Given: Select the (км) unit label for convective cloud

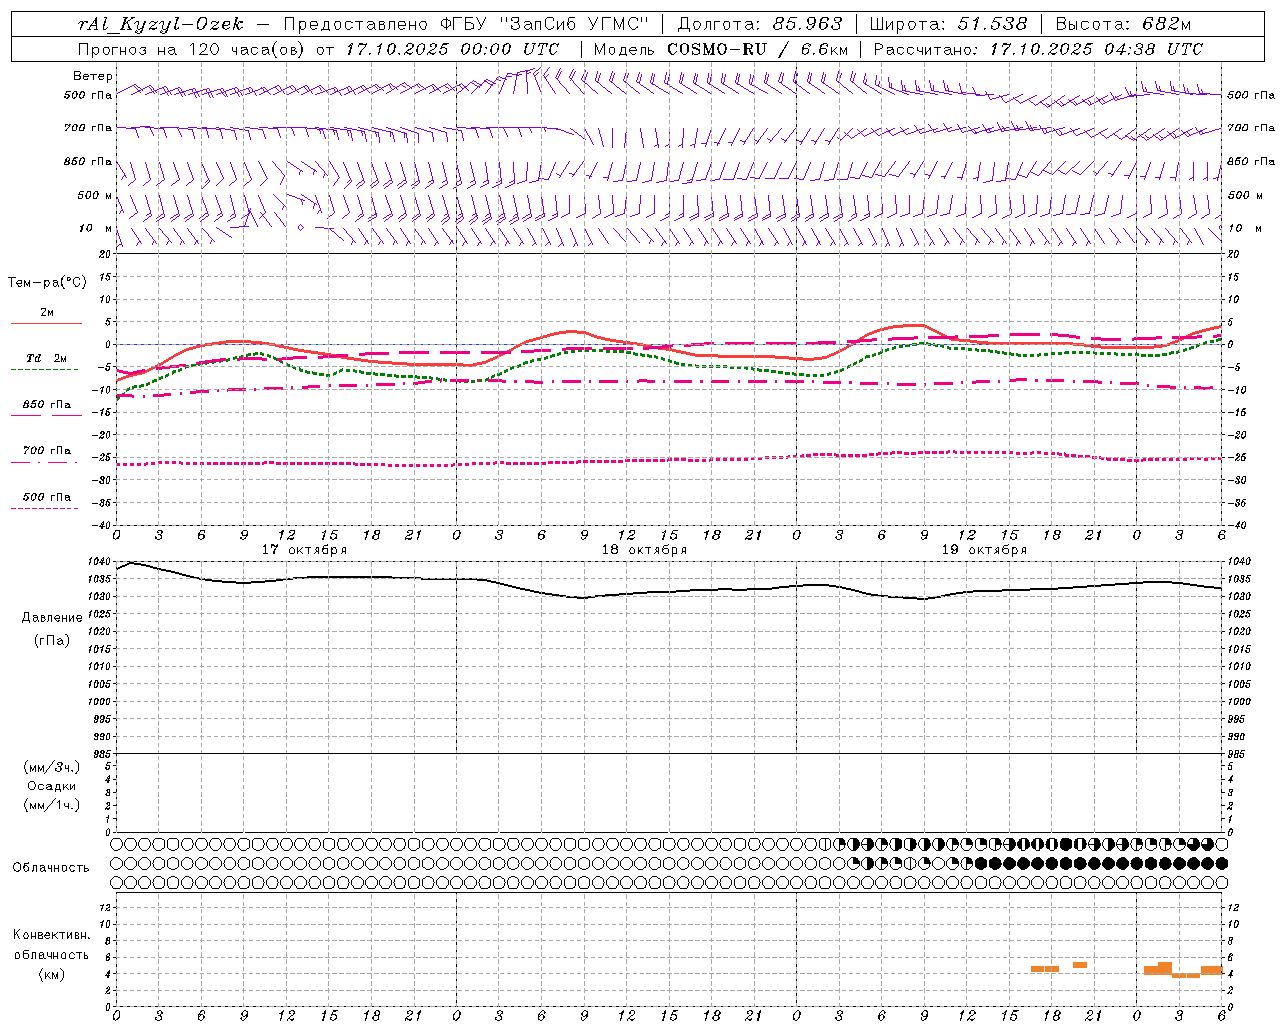Looking at the screenshot, I should point(52,974).
